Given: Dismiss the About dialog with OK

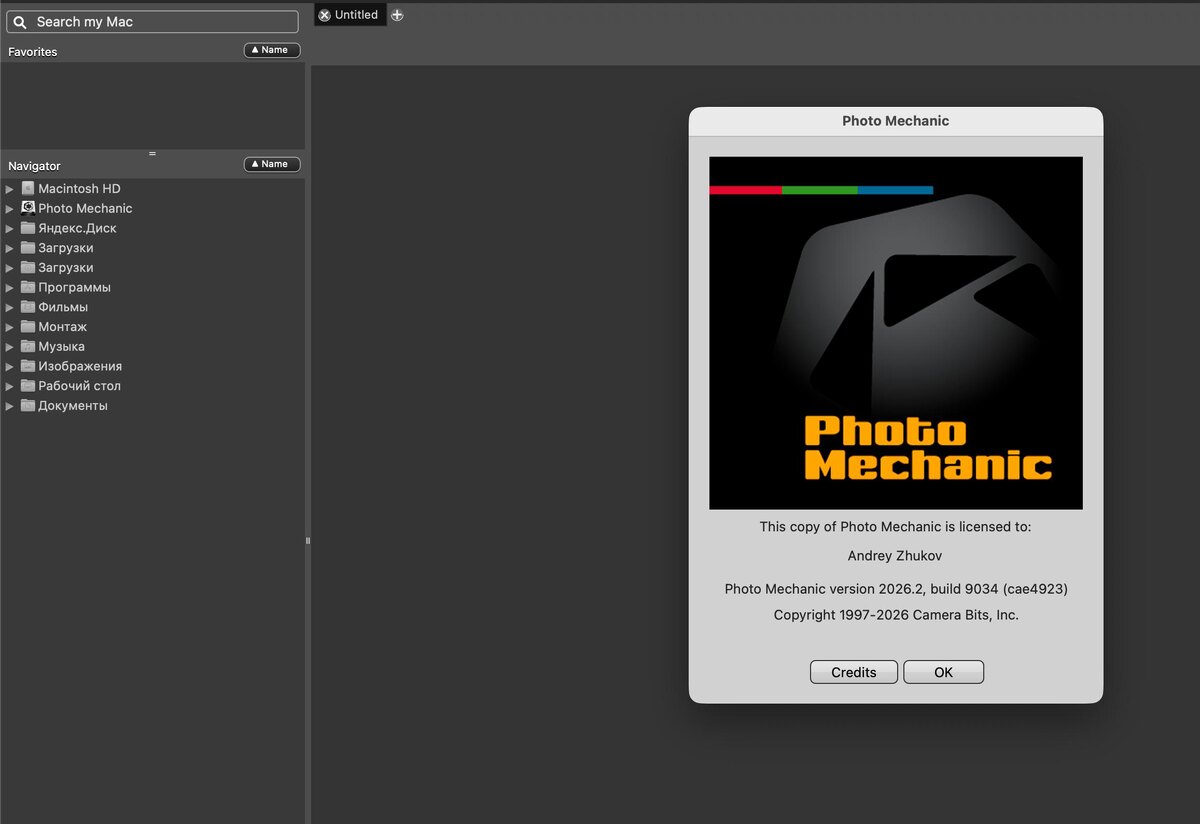Looking at the screenshot, I should (943, 672).
